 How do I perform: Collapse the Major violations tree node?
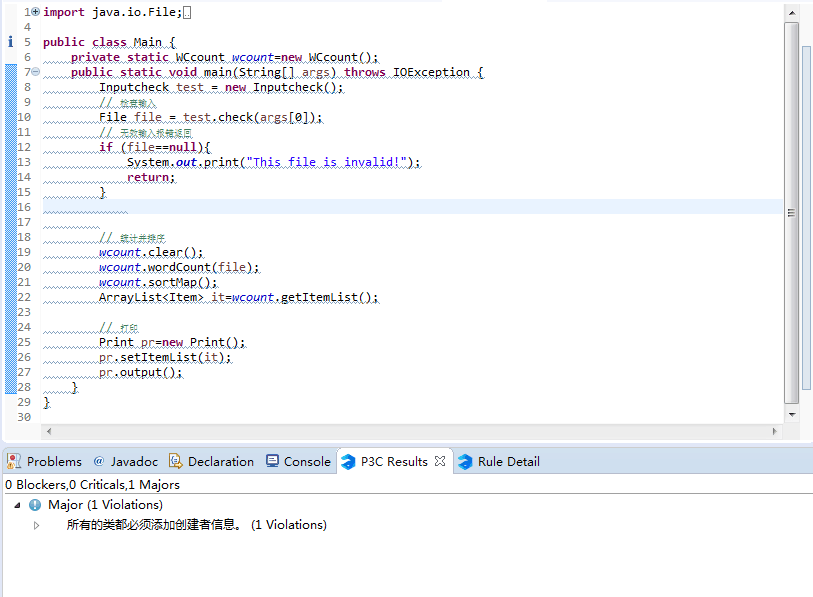17,505
